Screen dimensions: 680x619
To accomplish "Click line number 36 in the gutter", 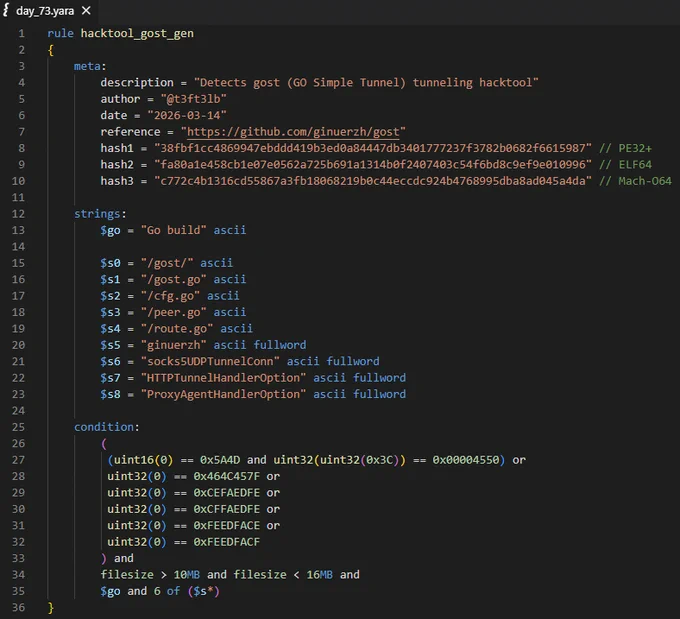I will pos(18,607).
